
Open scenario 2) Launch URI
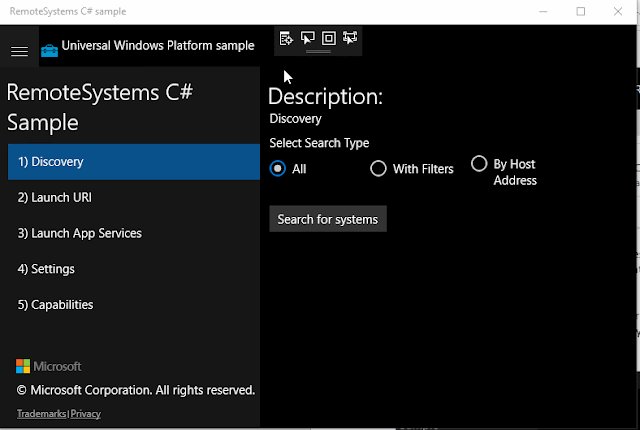point(134,197)
